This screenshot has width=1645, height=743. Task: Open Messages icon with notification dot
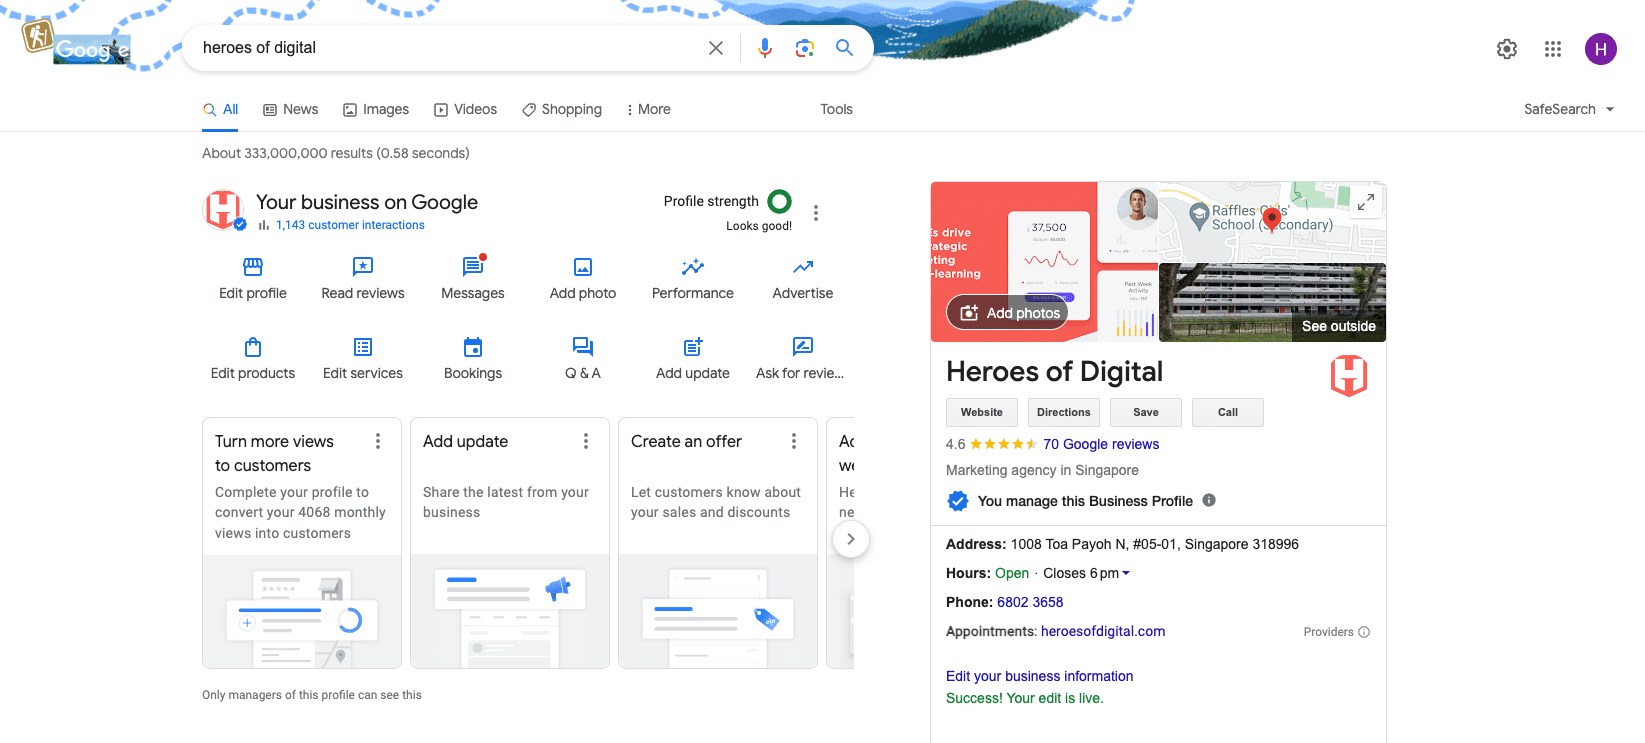pos(473,266)
